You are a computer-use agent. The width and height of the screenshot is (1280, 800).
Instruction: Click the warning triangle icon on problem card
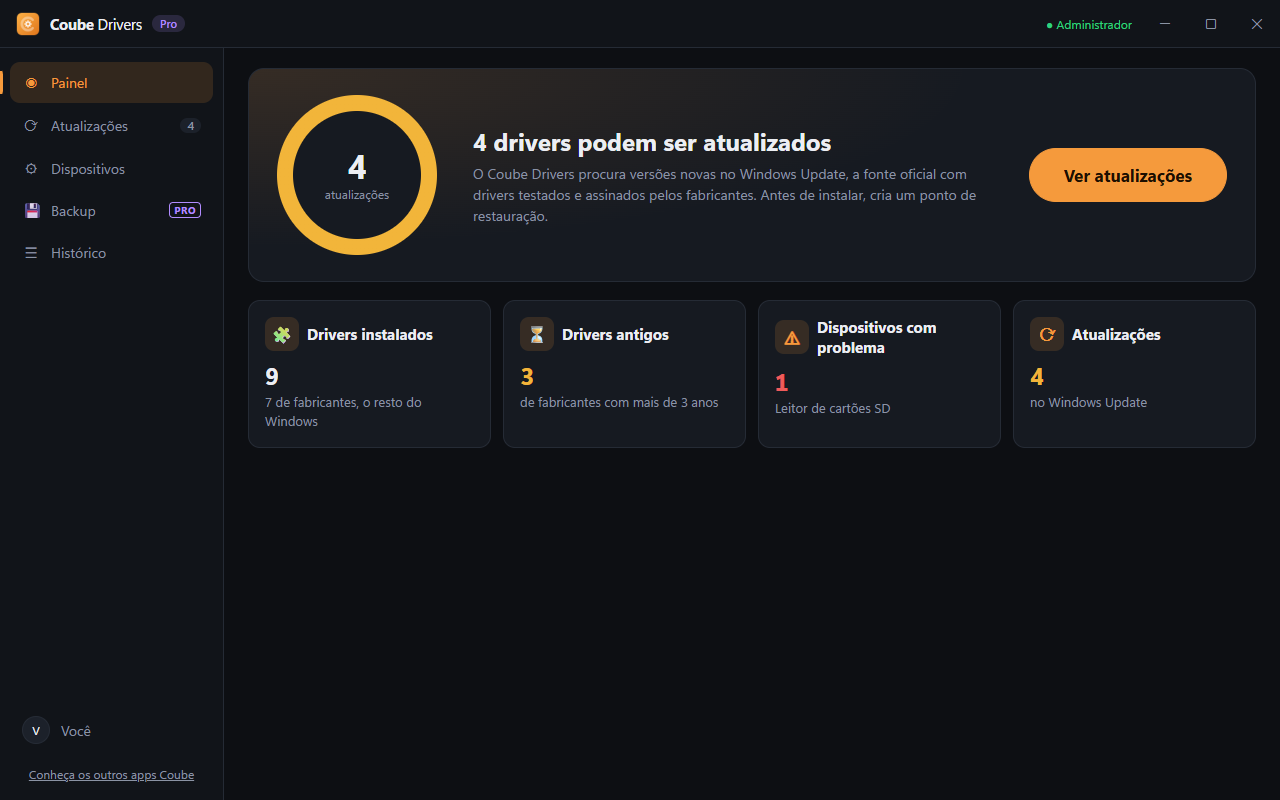(x=792, y=338)
